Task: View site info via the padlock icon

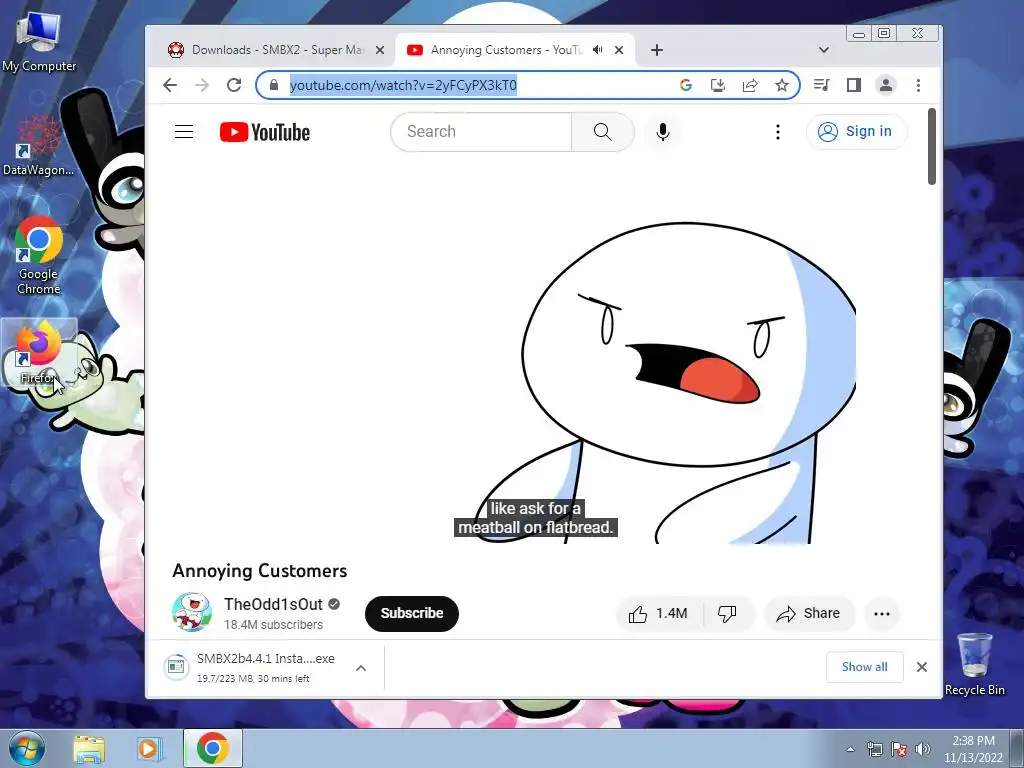Action: tap(274, 85)
